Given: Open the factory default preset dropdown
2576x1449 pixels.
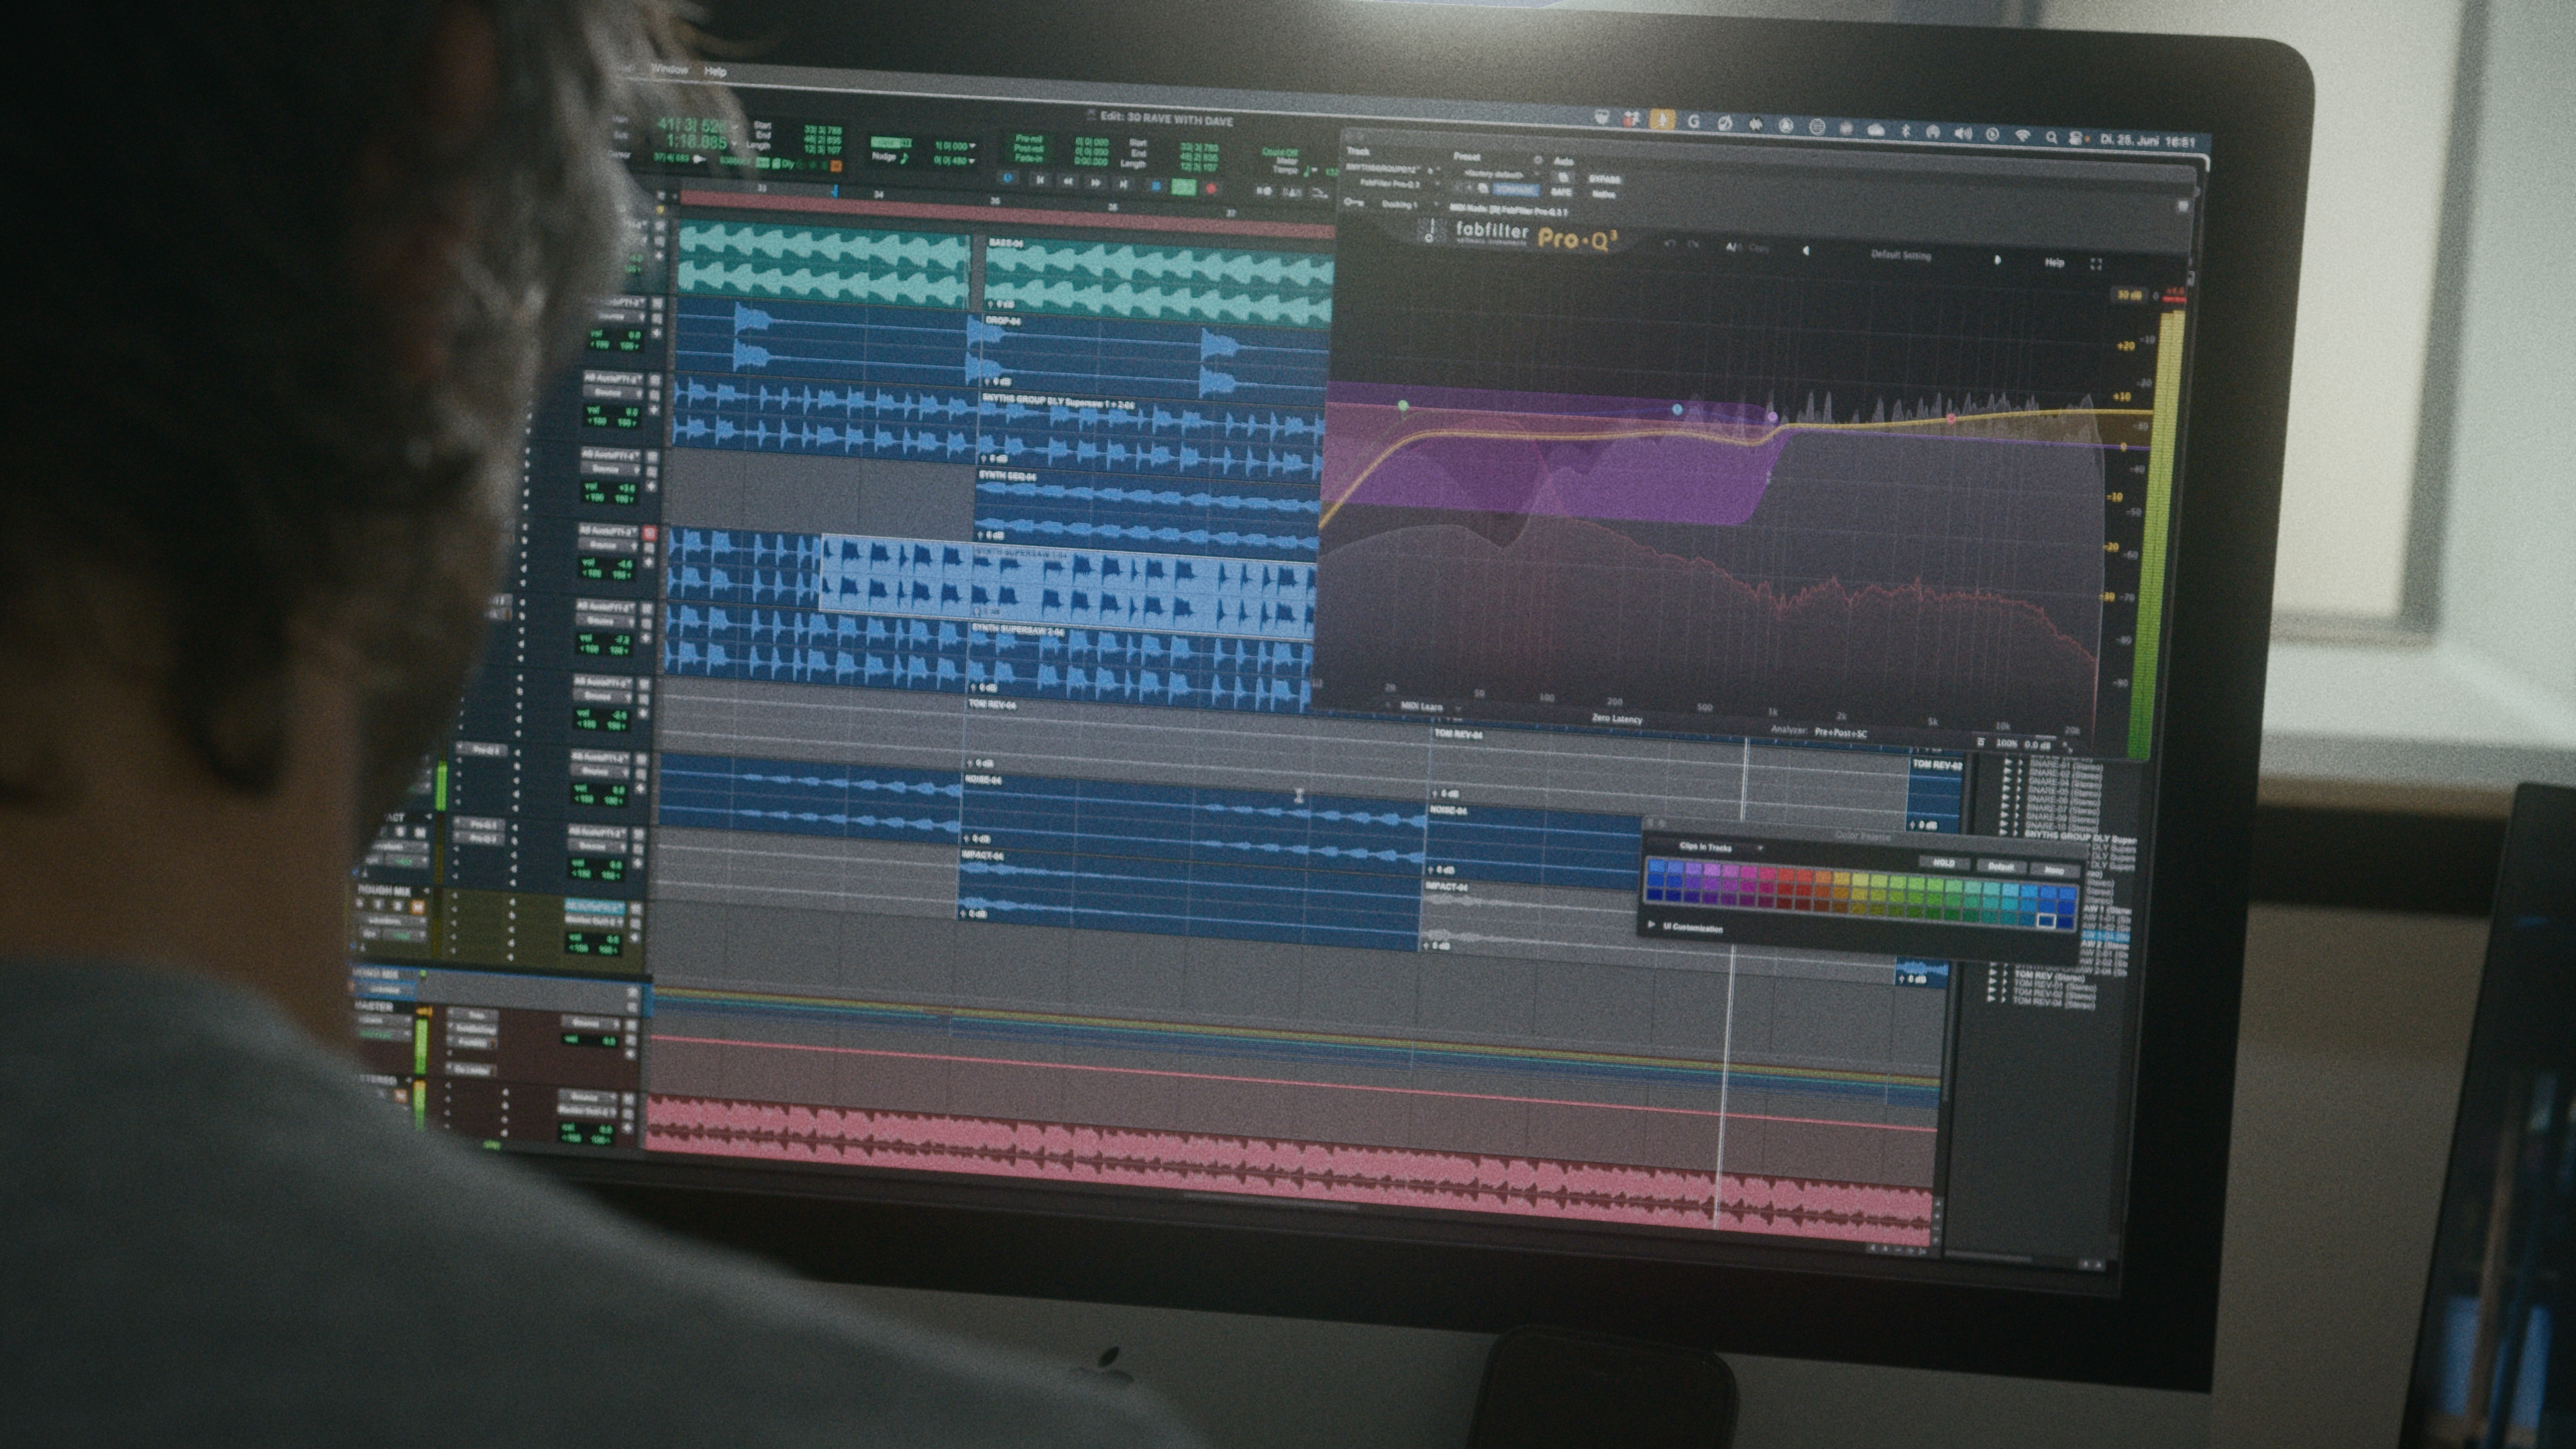Looking at the screenshot, I should (x=1496, y=174).
